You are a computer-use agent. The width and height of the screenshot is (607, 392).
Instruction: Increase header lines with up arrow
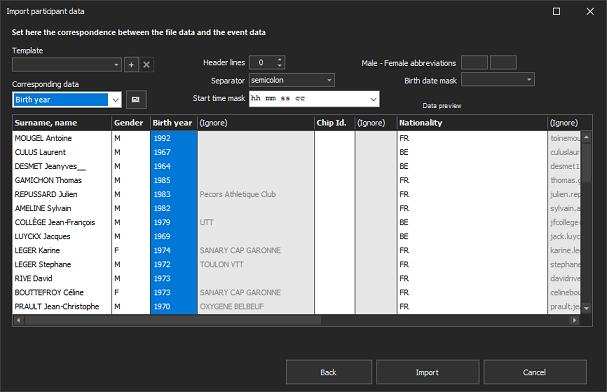[279, 59]
